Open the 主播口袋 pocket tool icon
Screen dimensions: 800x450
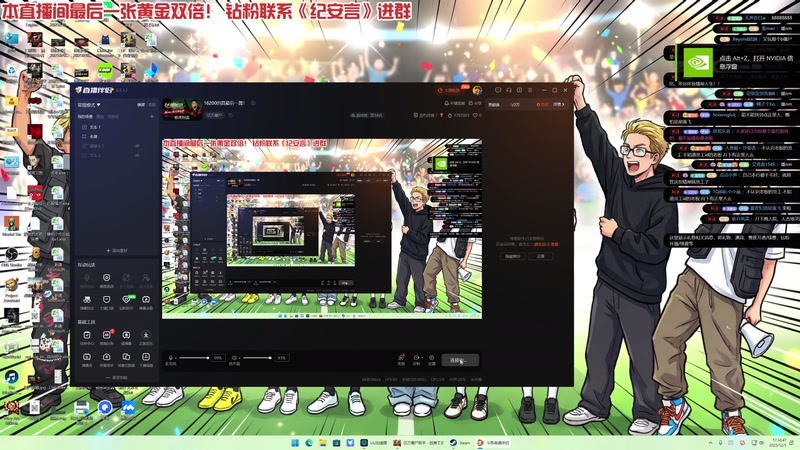tap(107, 301)
